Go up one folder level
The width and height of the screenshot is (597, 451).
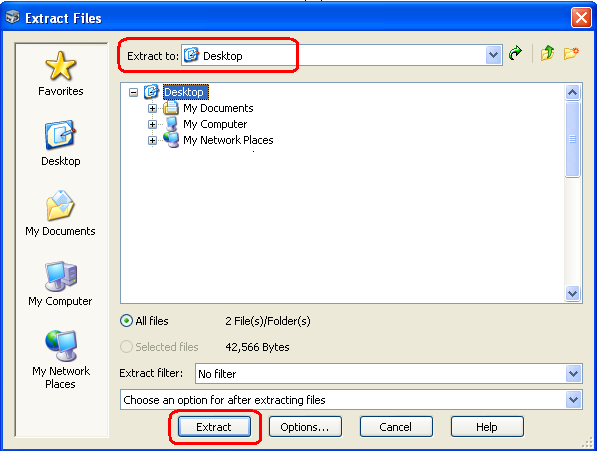pos(548,53)
